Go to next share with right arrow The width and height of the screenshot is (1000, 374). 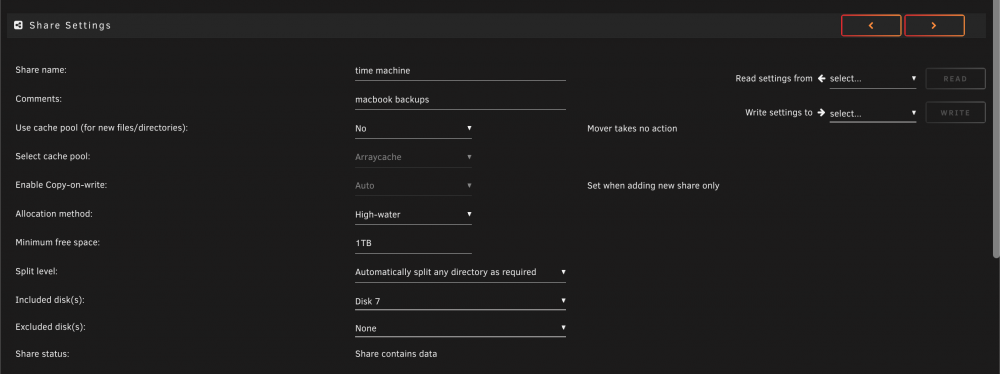(934, 26)
